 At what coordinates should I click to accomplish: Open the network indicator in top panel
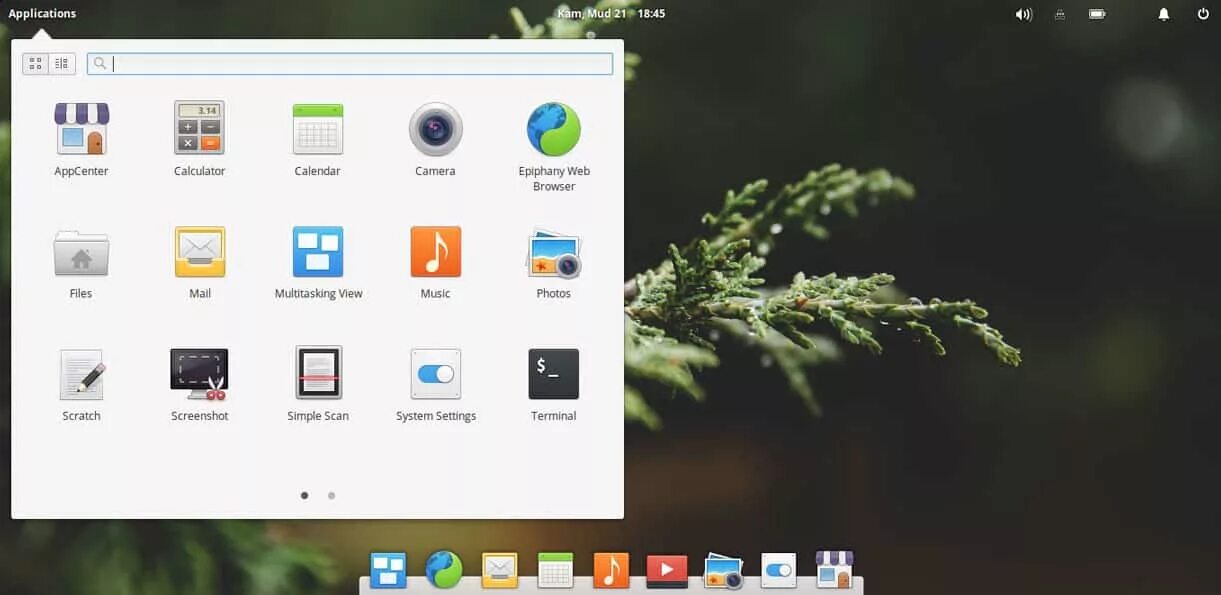tap(1060, 14)
